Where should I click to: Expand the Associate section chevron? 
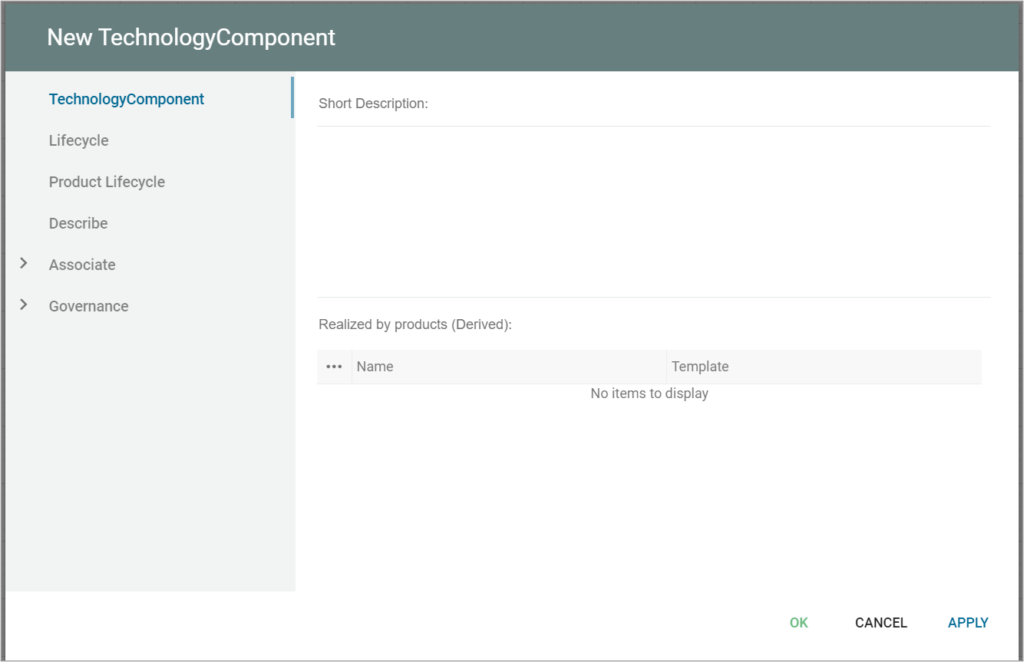coord(24,264)
